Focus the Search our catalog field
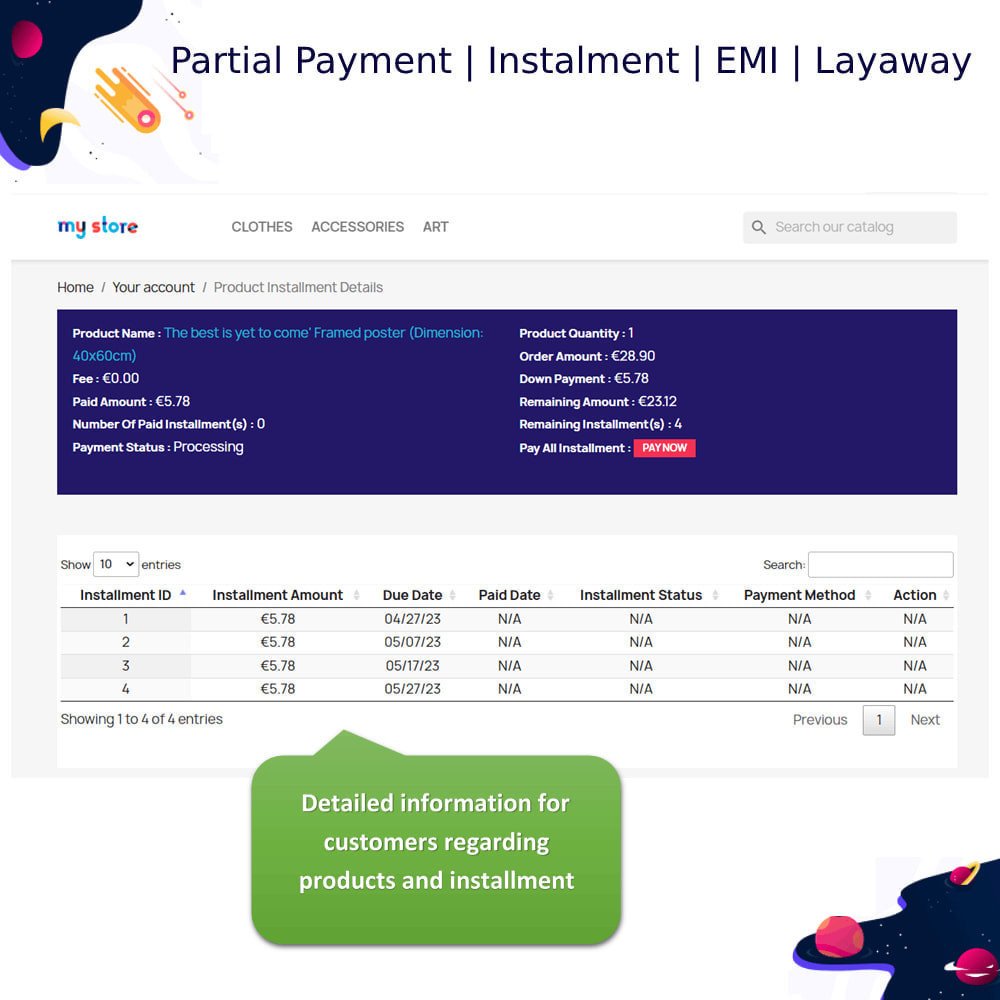The height and width of the screenshot is (1000, 1000). (850, 228)
